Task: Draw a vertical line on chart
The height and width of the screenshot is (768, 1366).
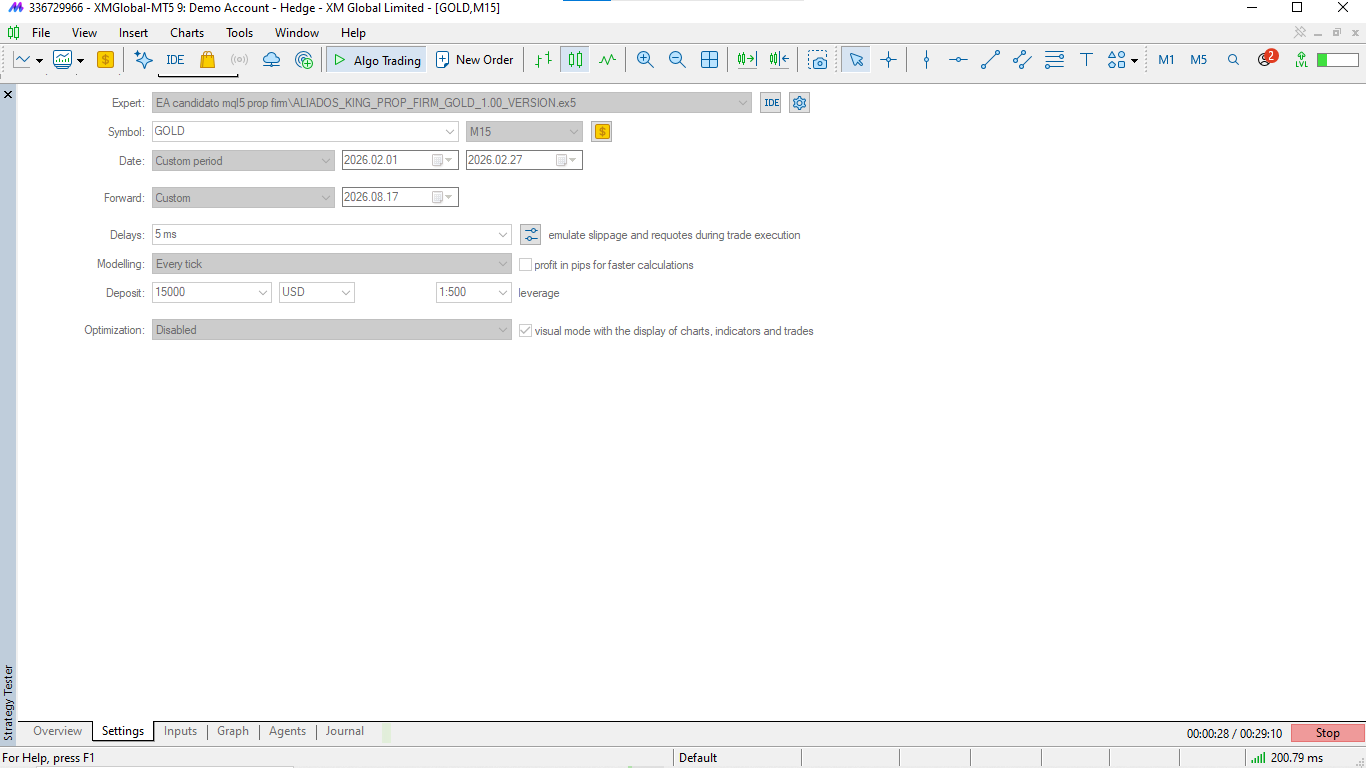Action: point(926,60)
